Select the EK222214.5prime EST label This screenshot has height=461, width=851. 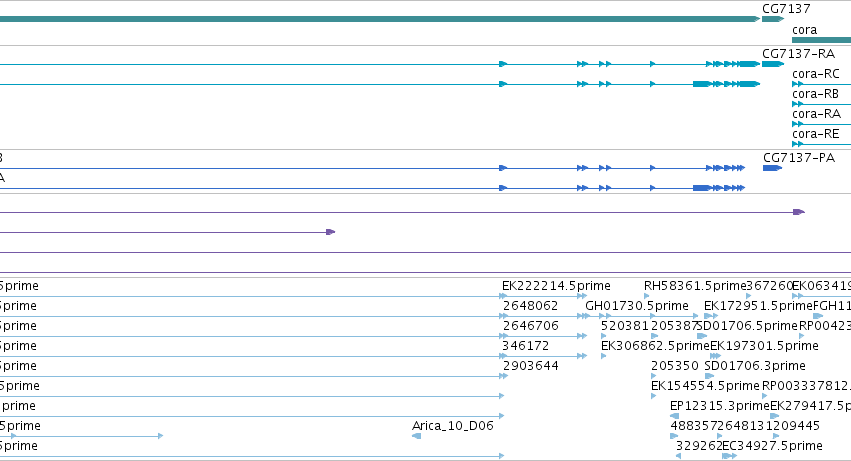pyautogui.click(x=556, y=286)
